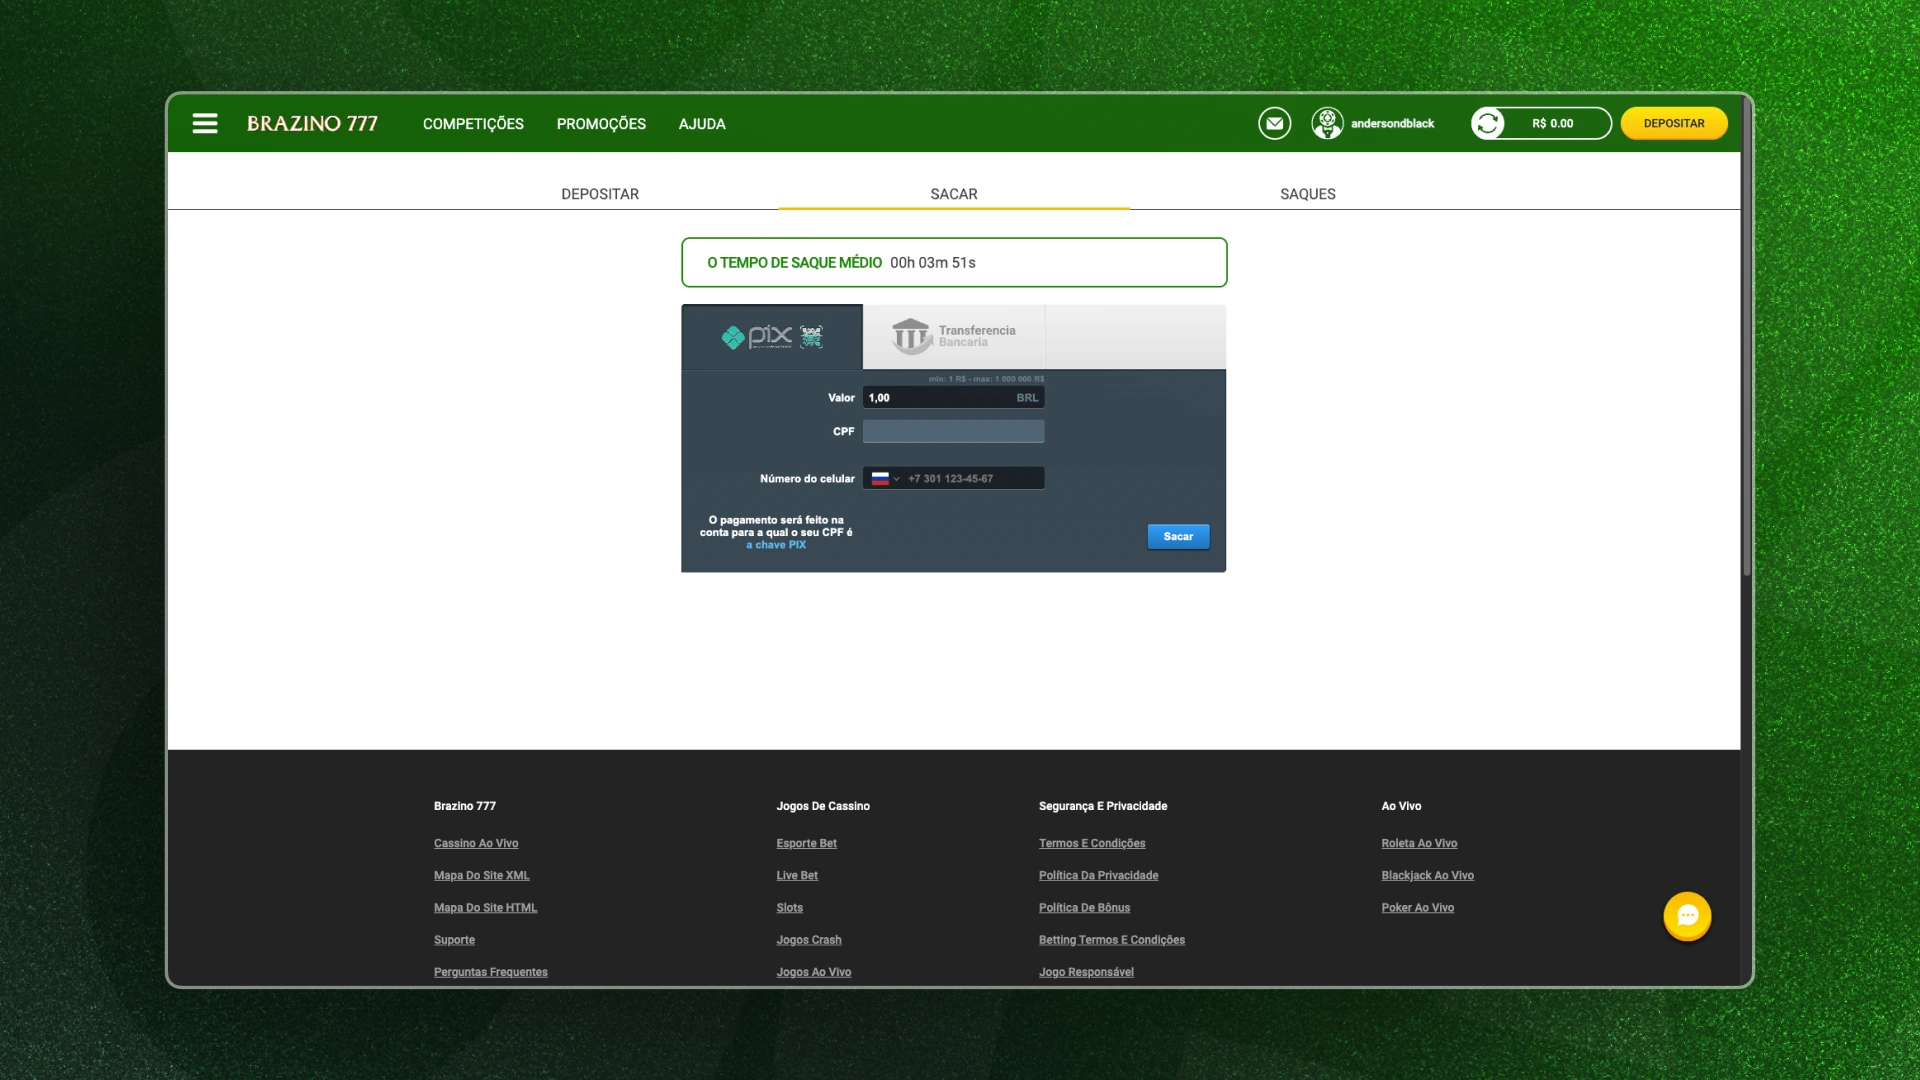The height and width of the screenshot is (1080, 1920).
Task: Open the Roleta Ao Vivo link
Action: [x=1419, y=844]
